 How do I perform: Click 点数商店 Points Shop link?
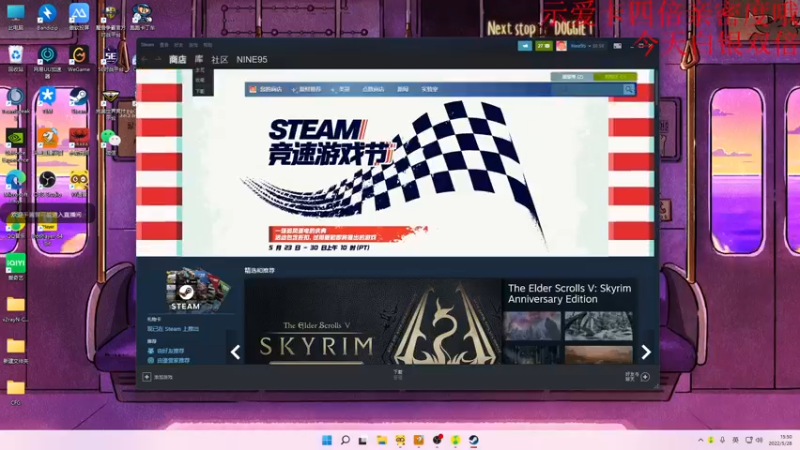click(373, 89)
